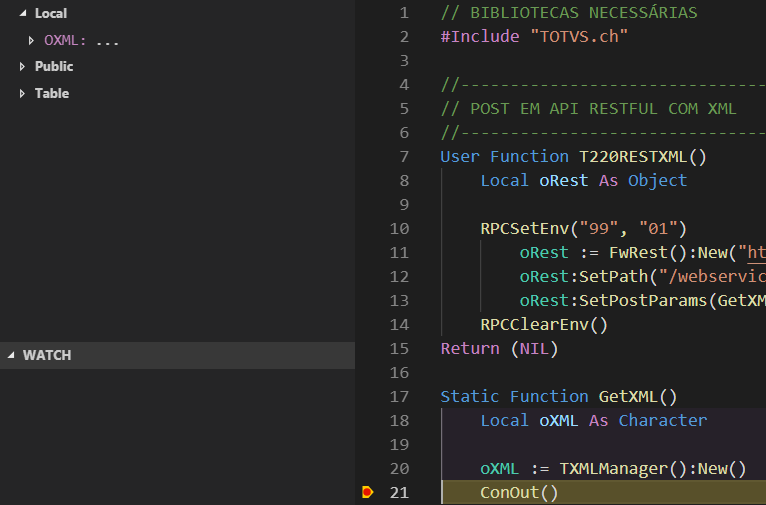Collapse the WATCH panel section

(11, 355)
